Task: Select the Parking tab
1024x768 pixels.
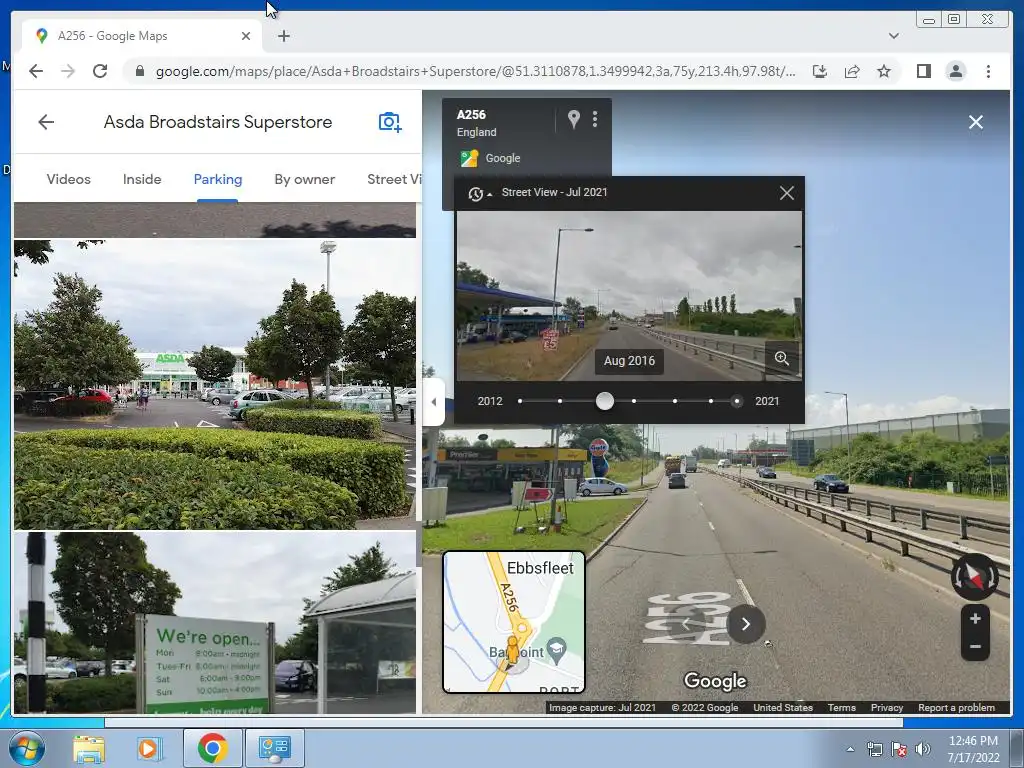Action: click(x=217, y=179)
